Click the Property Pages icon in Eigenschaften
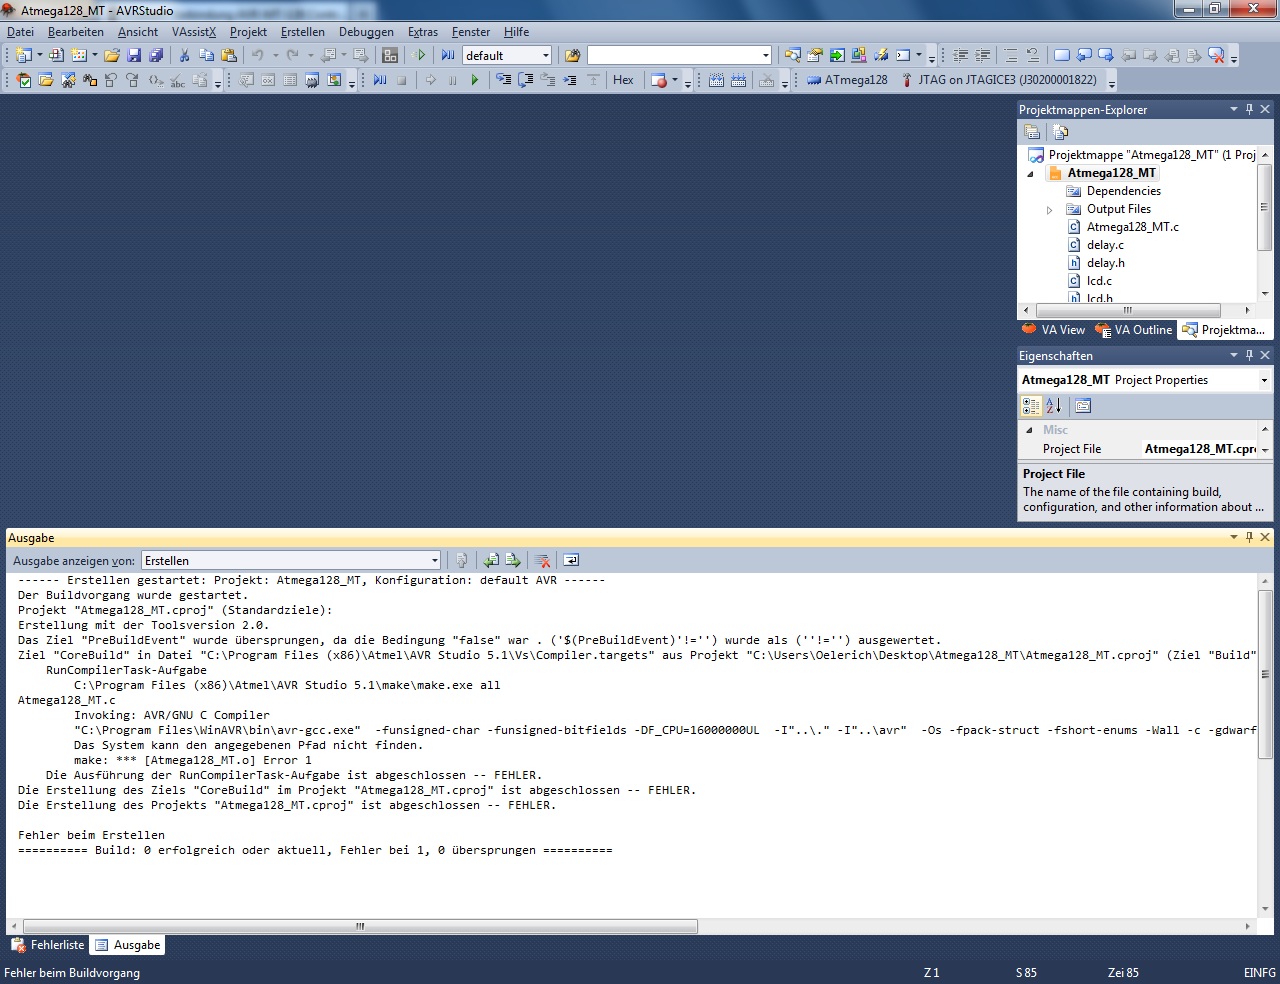The width and height of the screenshot is (1280, 984). [x=1083, y=405]
